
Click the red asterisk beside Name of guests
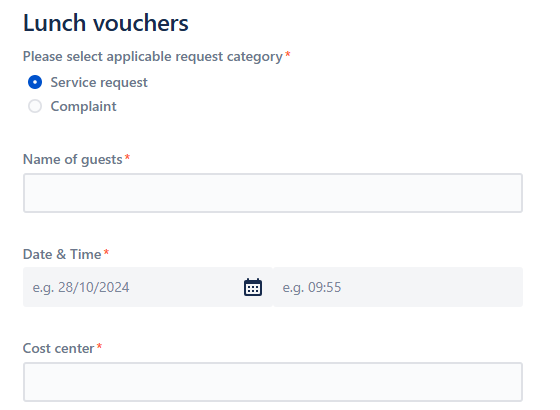127,157
